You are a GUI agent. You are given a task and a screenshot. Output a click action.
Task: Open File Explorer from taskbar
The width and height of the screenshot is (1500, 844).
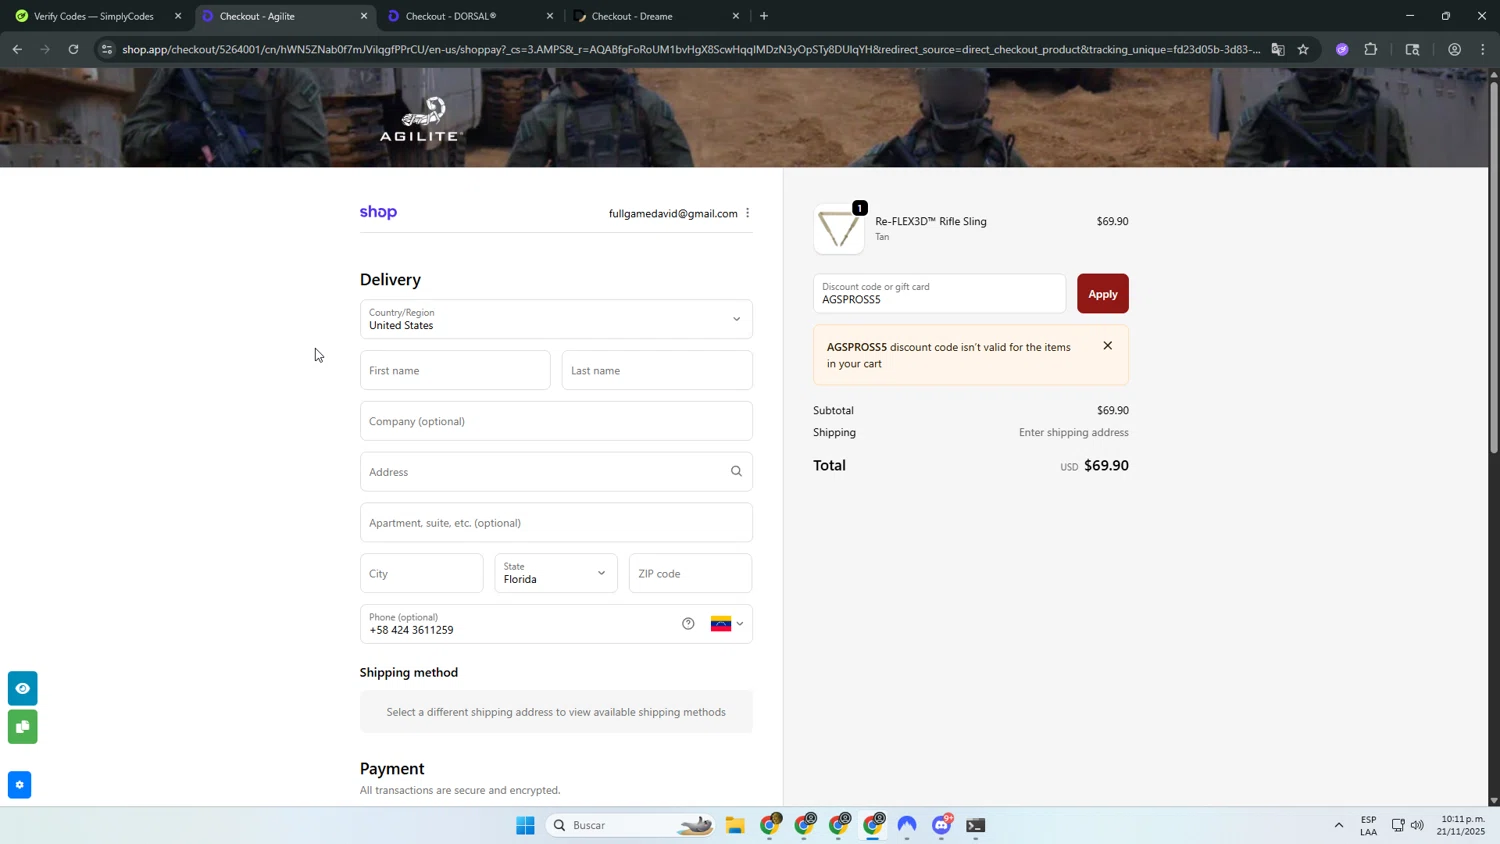[735, 825]
